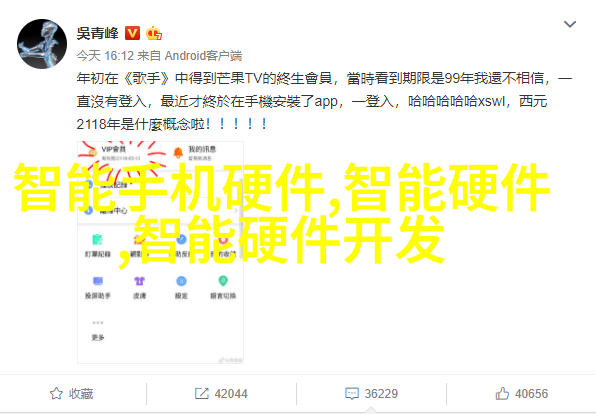Click the 40656 like count
The width and height of the screenshot is (596, 414).
tap(531, 393)
